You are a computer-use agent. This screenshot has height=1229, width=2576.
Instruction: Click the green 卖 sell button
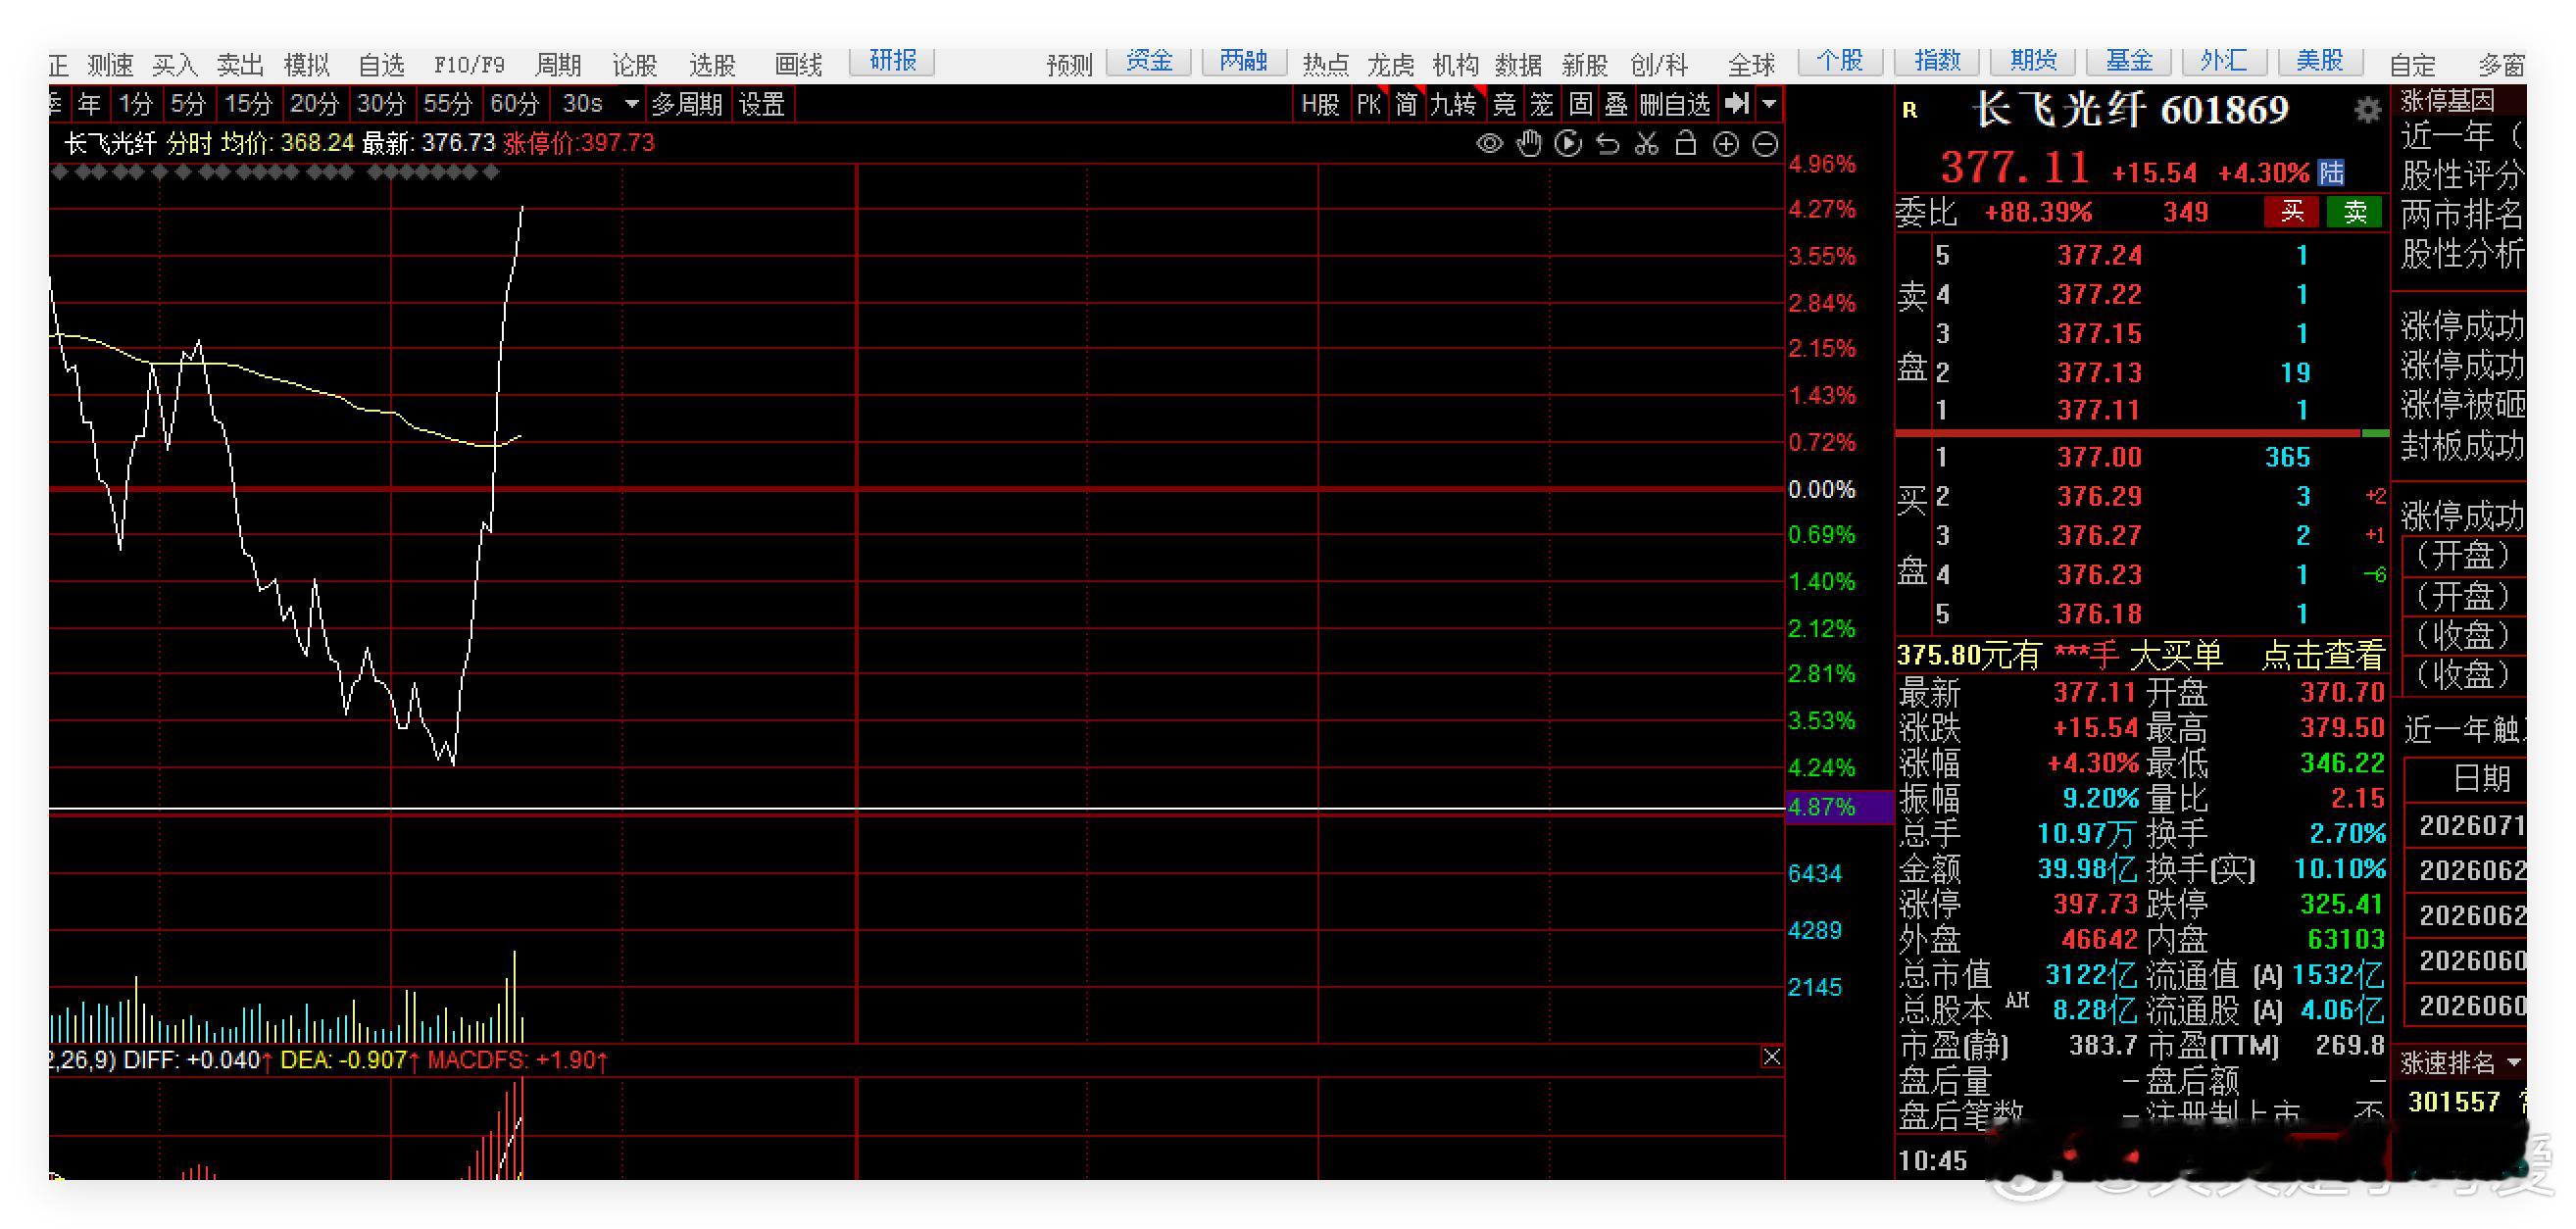pyautogui.click(x=2355, y=212)
